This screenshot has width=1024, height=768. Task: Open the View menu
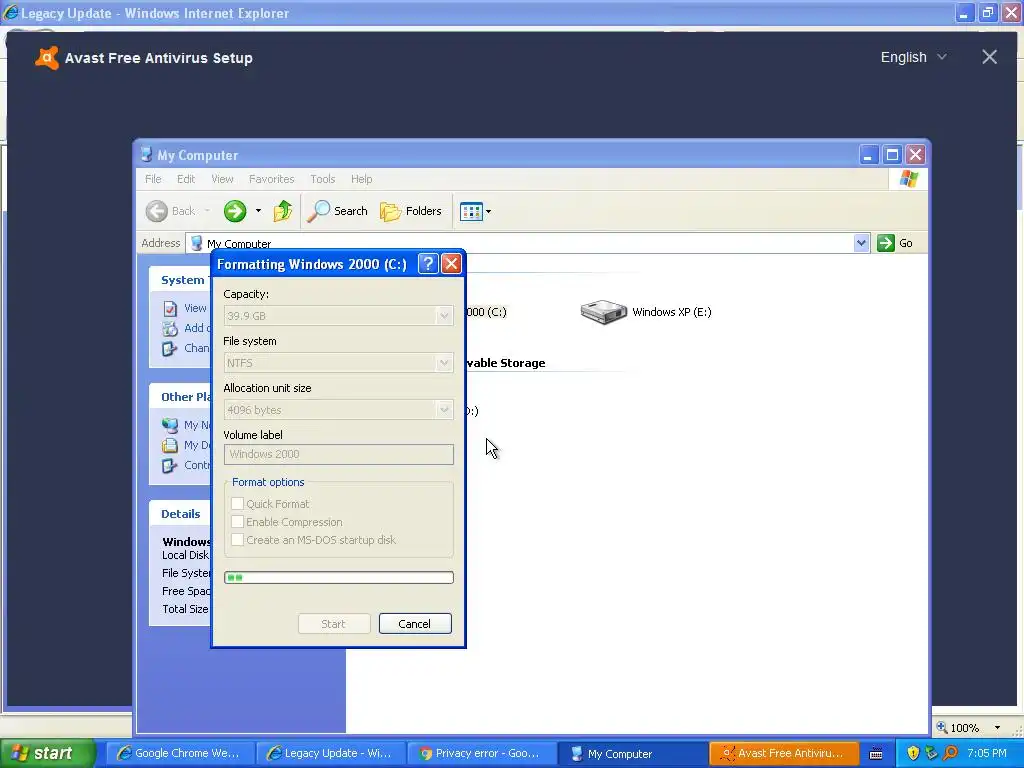pyautogui.click(x=222, y=179)
